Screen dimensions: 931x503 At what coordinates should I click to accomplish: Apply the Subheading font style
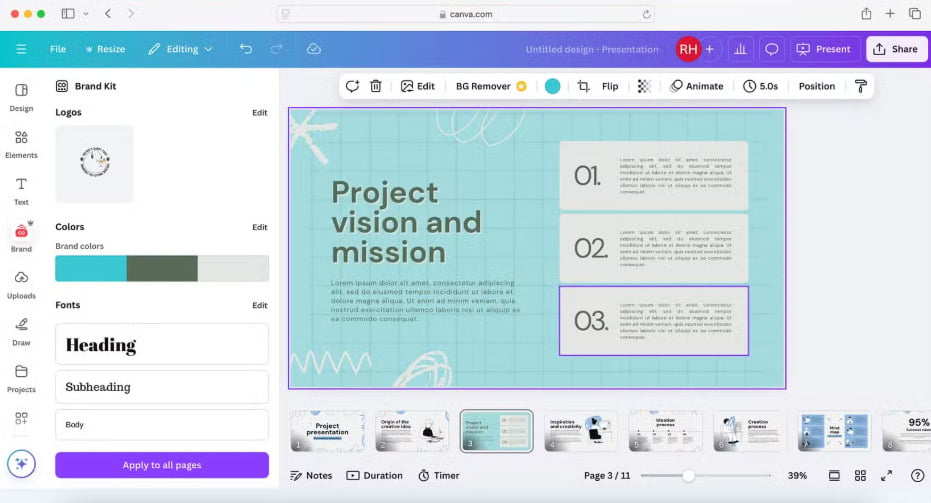pos(162,387)
